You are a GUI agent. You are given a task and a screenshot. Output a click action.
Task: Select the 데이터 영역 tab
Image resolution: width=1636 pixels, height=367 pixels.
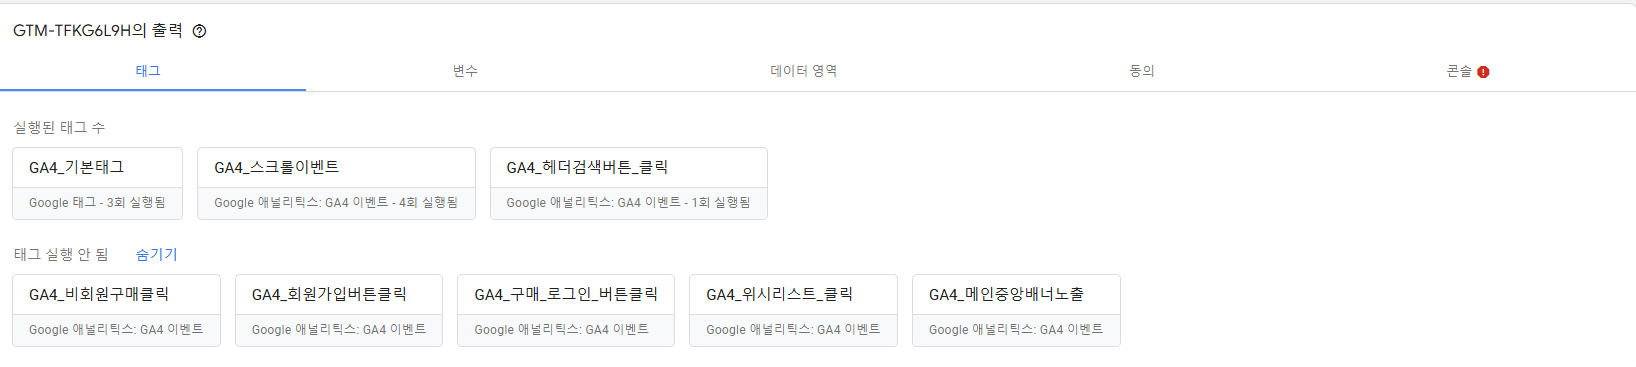click(803, 71)
